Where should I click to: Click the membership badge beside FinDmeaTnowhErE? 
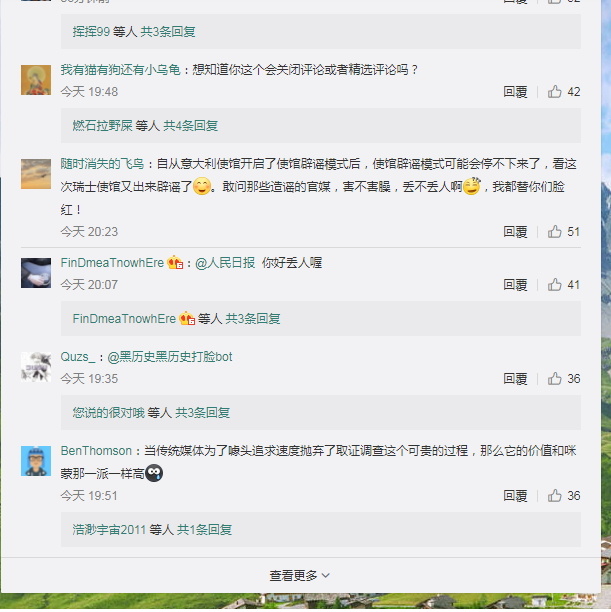coord(175,263)
